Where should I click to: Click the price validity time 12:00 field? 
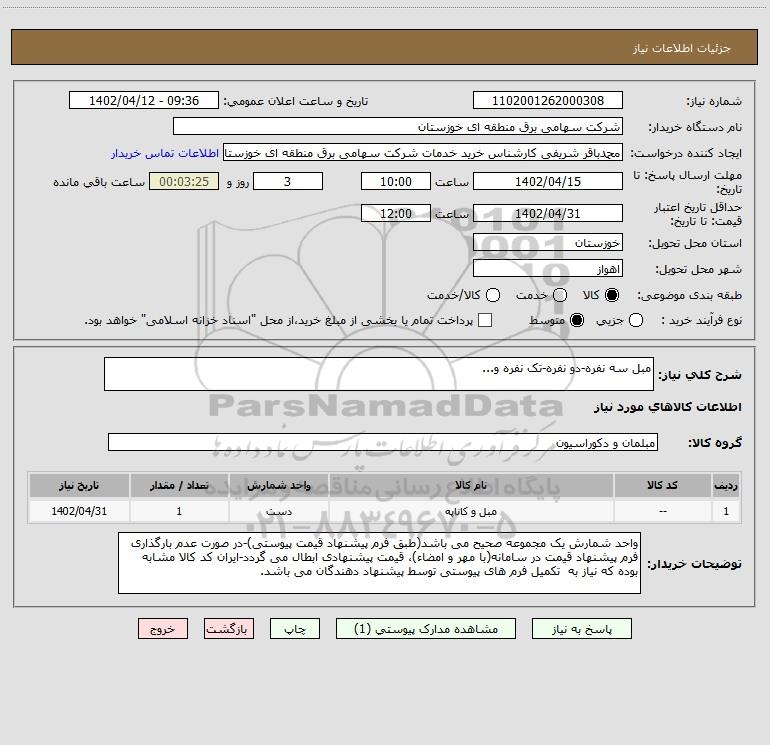[396, 214]
